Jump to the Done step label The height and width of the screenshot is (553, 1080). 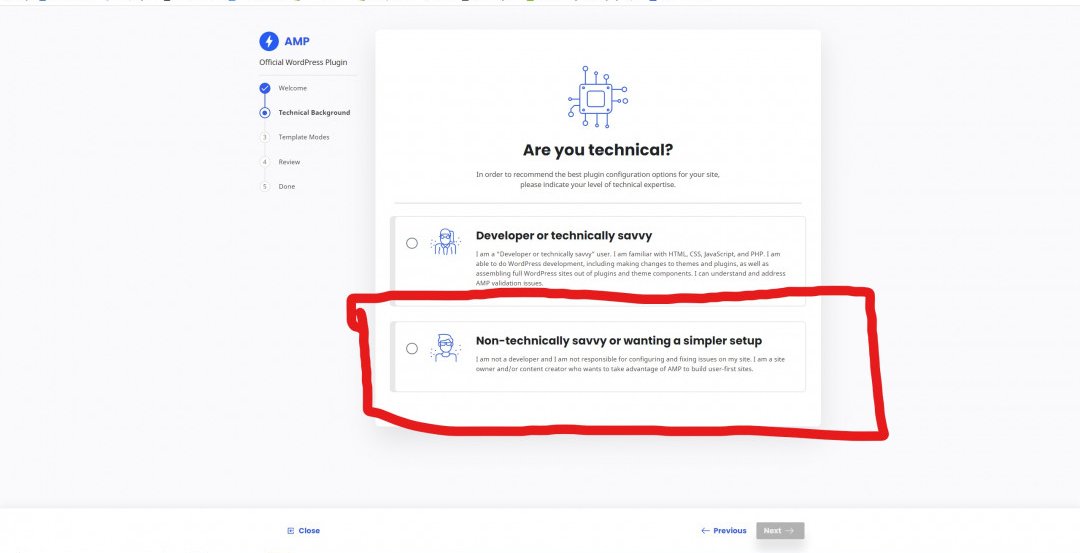pos(286,186)
